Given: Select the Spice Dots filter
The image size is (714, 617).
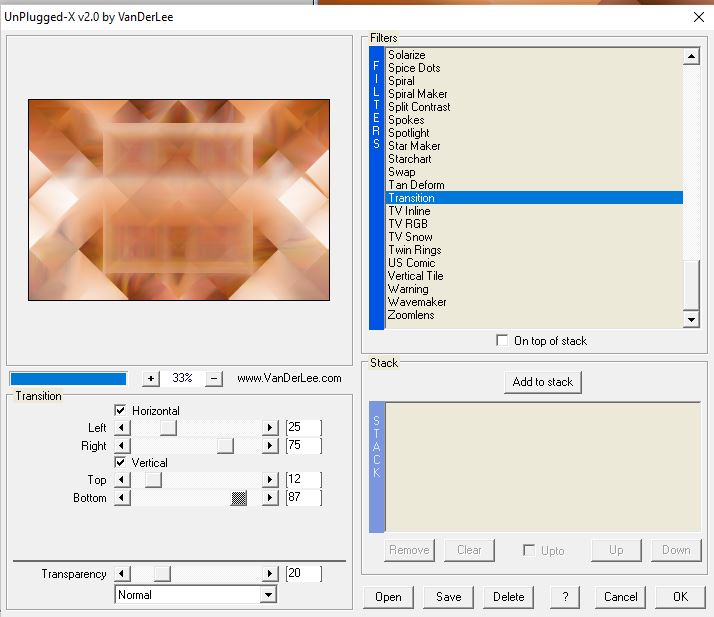Looking at the screenshot, I should tap(534, 68).
